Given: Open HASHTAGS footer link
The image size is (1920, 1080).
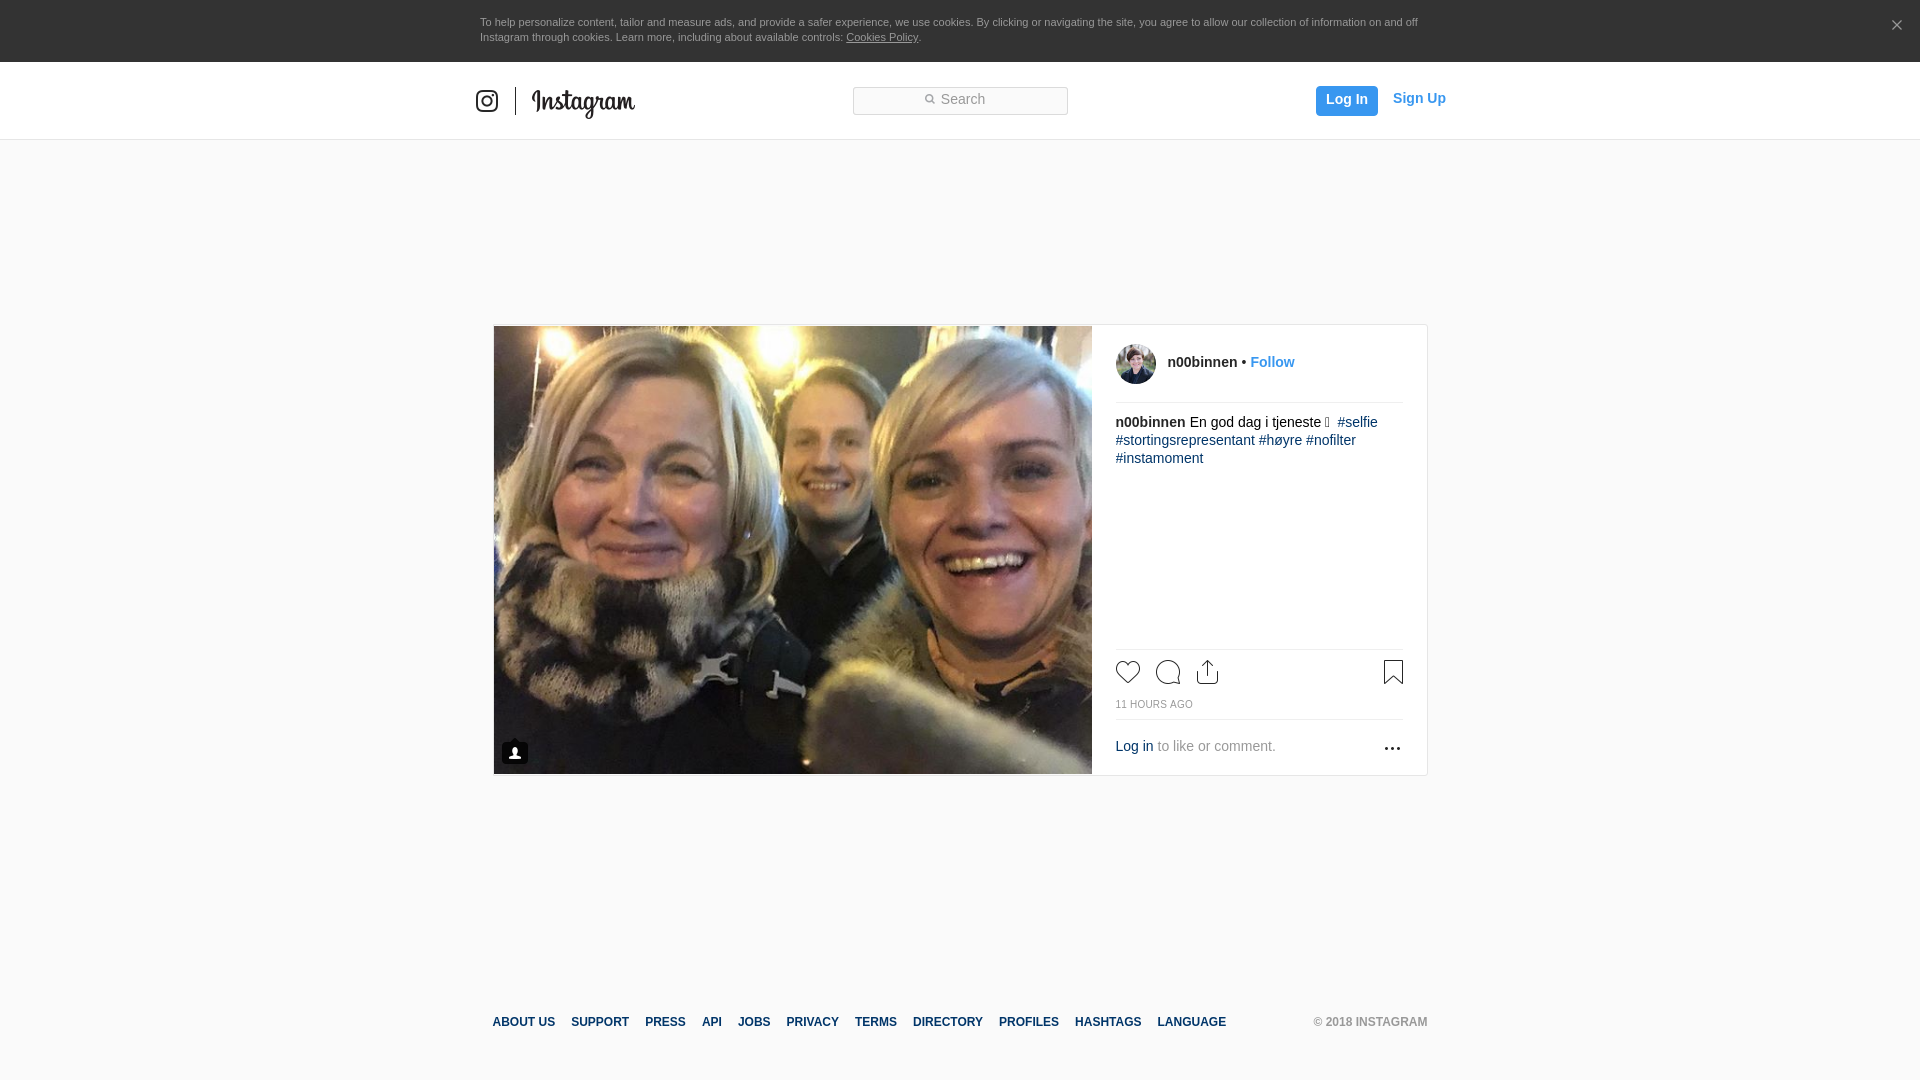Looking at the screenshot, I should click(x=1108, y=1022).
